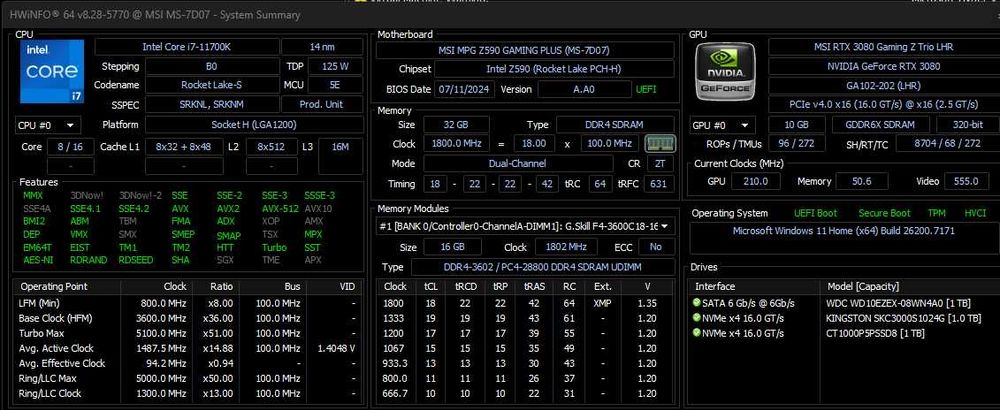Viewport: 1000px width, 410px height.
Task: Click the GPU clock 210.0 value
Action: point(755,182)
